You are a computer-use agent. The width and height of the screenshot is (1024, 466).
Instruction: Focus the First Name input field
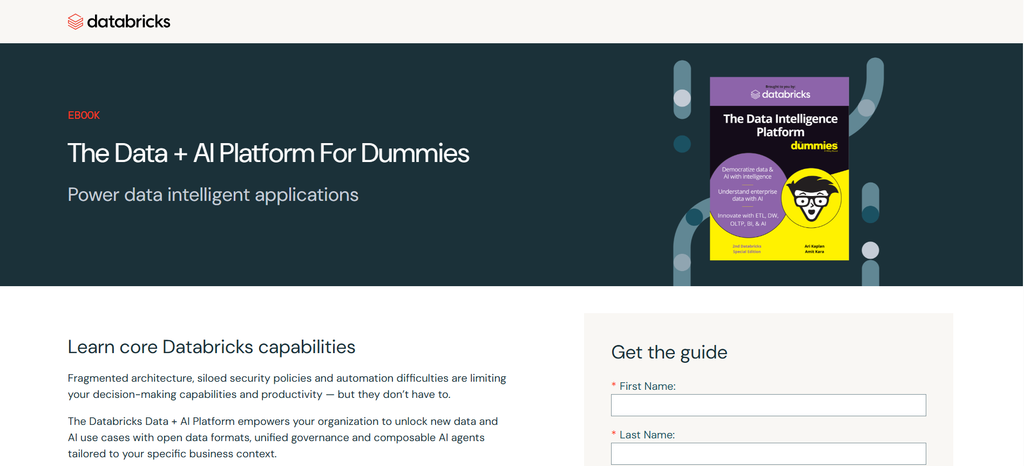(768, 405)
